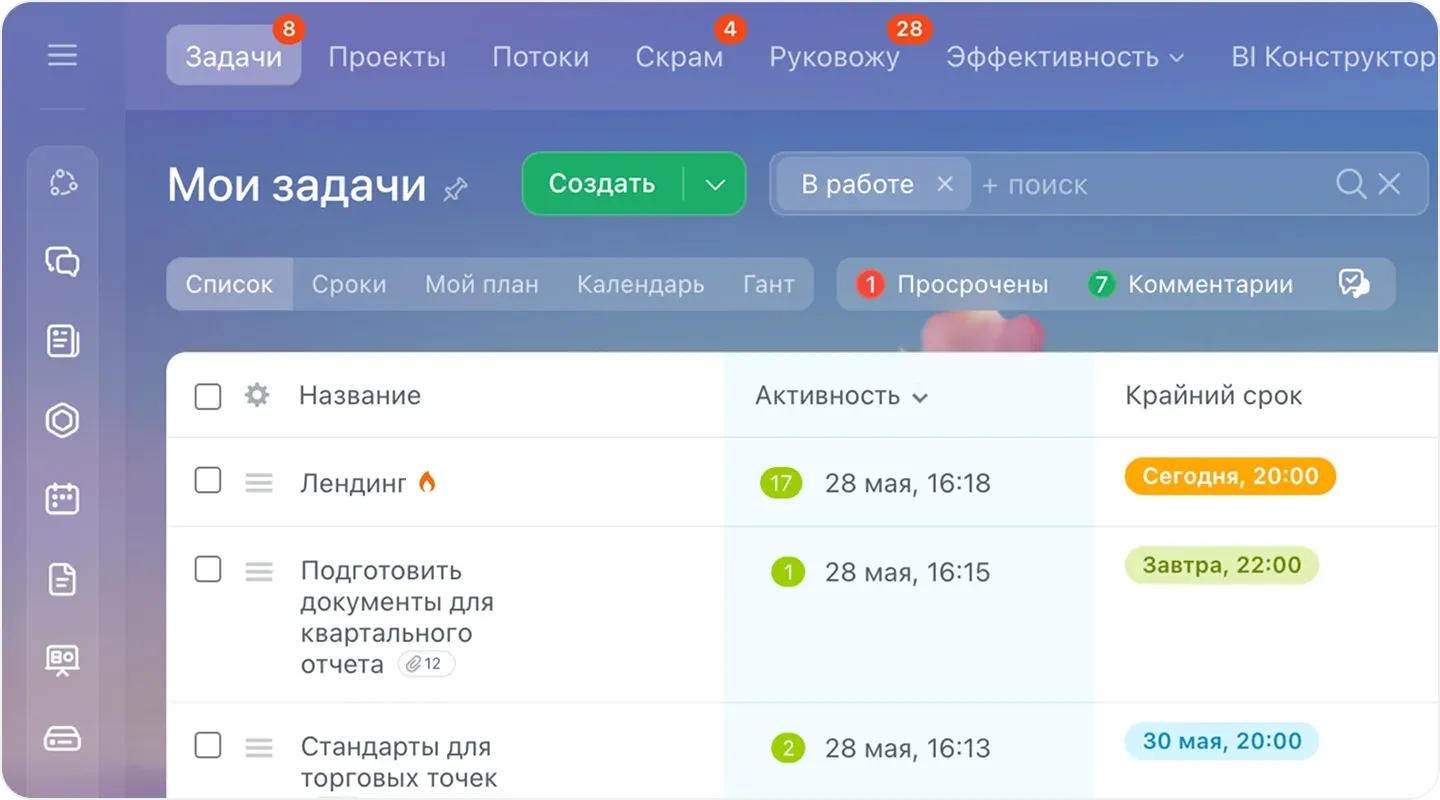The width and height of the screenshot is (1440, 800).
Task: Open the Активность sorting dropdown
Action: coord(921,397)
